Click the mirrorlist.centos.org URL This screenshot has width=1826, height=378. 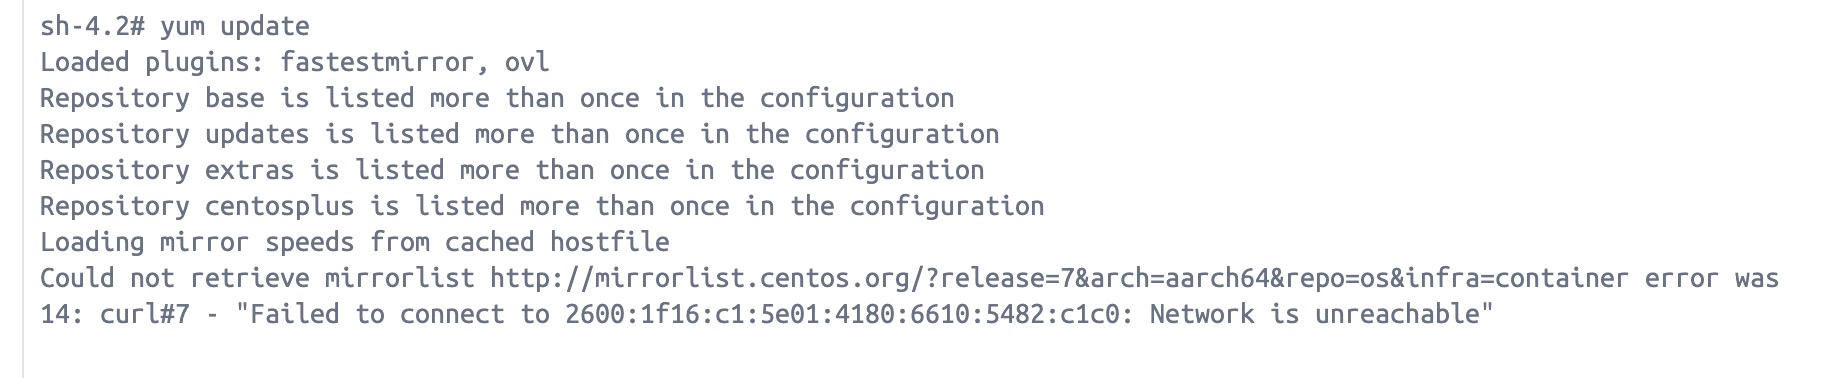click(x=1059, y=278)
